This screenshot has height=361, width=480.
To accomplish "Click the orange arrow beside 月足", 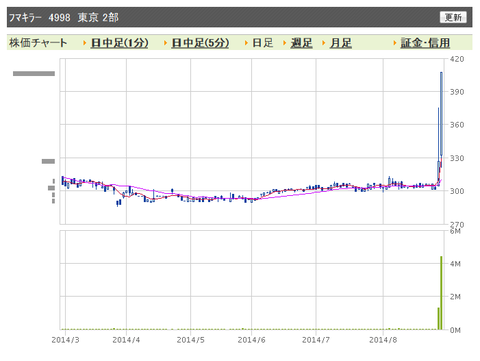I will (324, 43).
